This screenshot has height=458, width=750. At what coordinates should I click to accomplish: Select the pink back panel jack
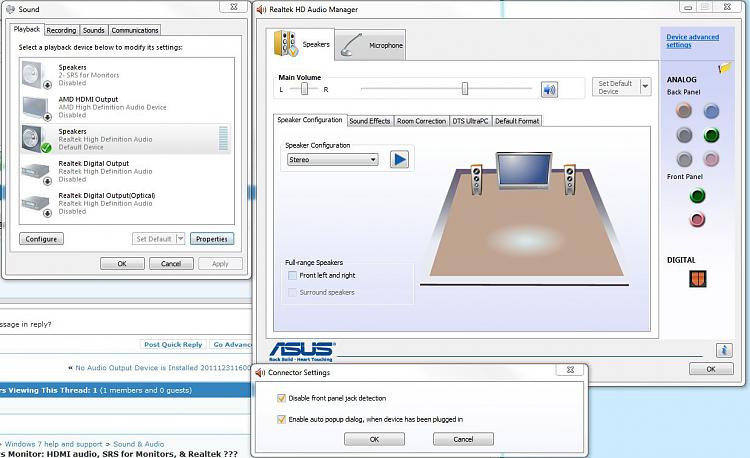[711, 159]
